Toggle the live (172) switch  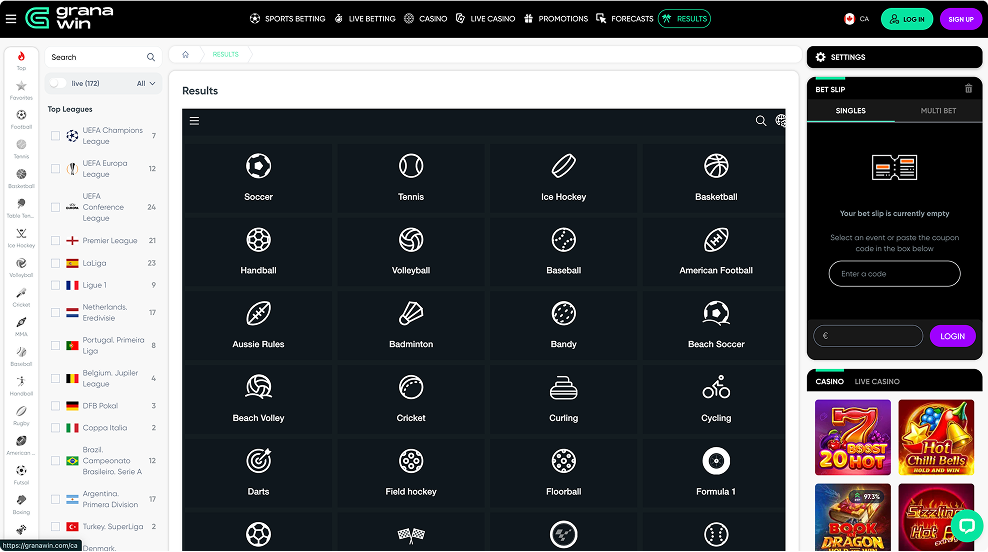57,83
